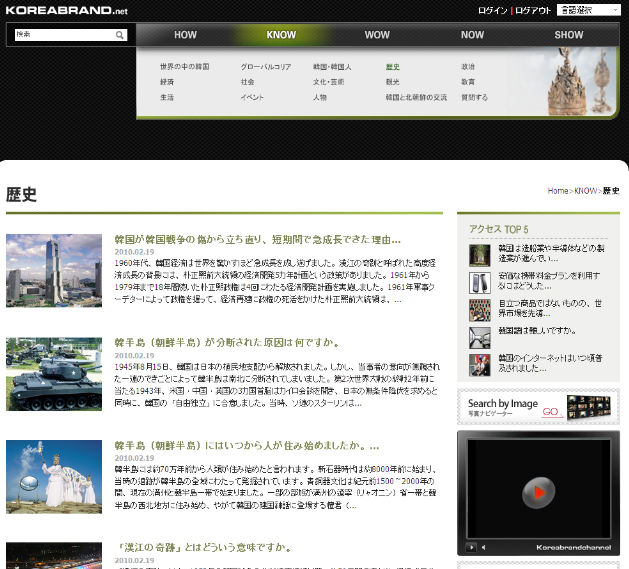Click the search magnifier icon
The image size is (629, 569).
click(119, 35)
